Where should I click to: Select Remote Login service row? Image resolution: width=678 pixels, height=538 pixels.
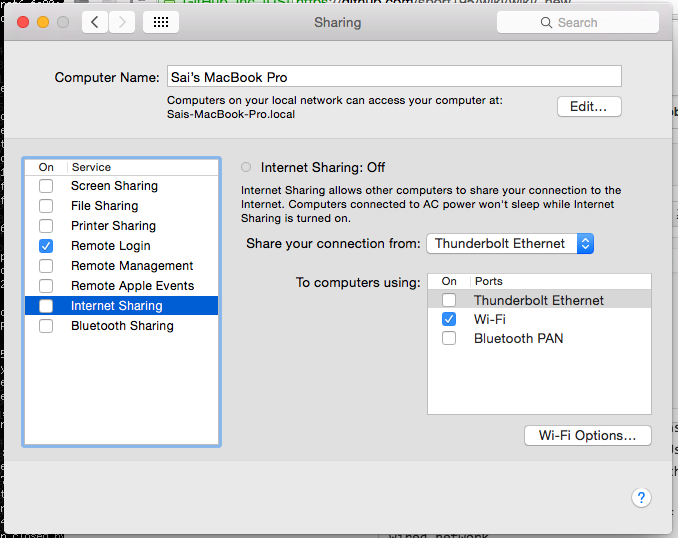point(122,246)
